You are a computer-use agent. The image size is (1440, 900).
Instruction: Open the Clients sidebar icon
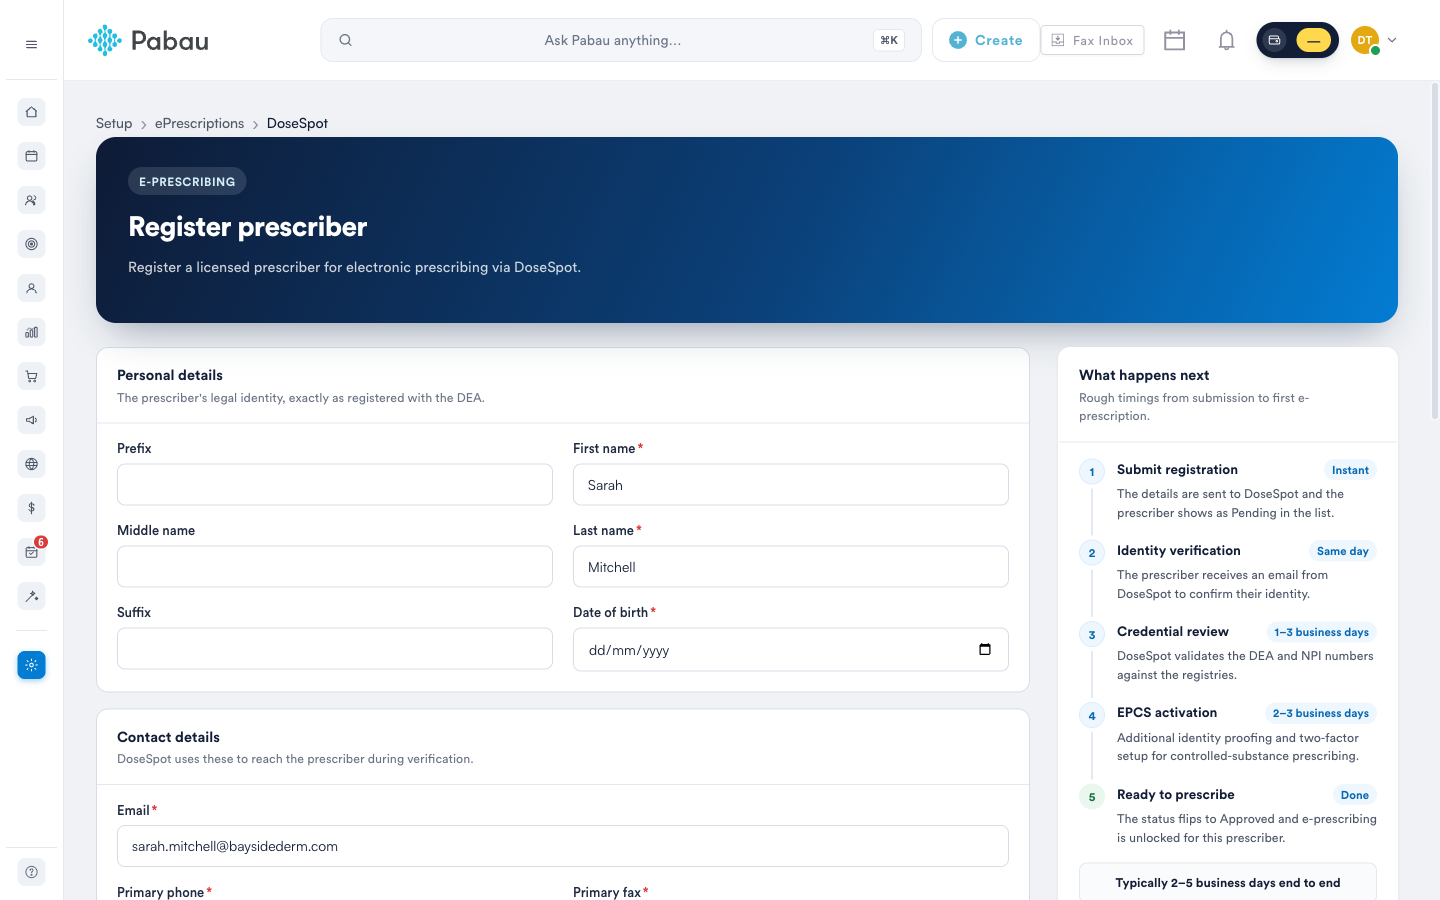(x=31, y=200)
